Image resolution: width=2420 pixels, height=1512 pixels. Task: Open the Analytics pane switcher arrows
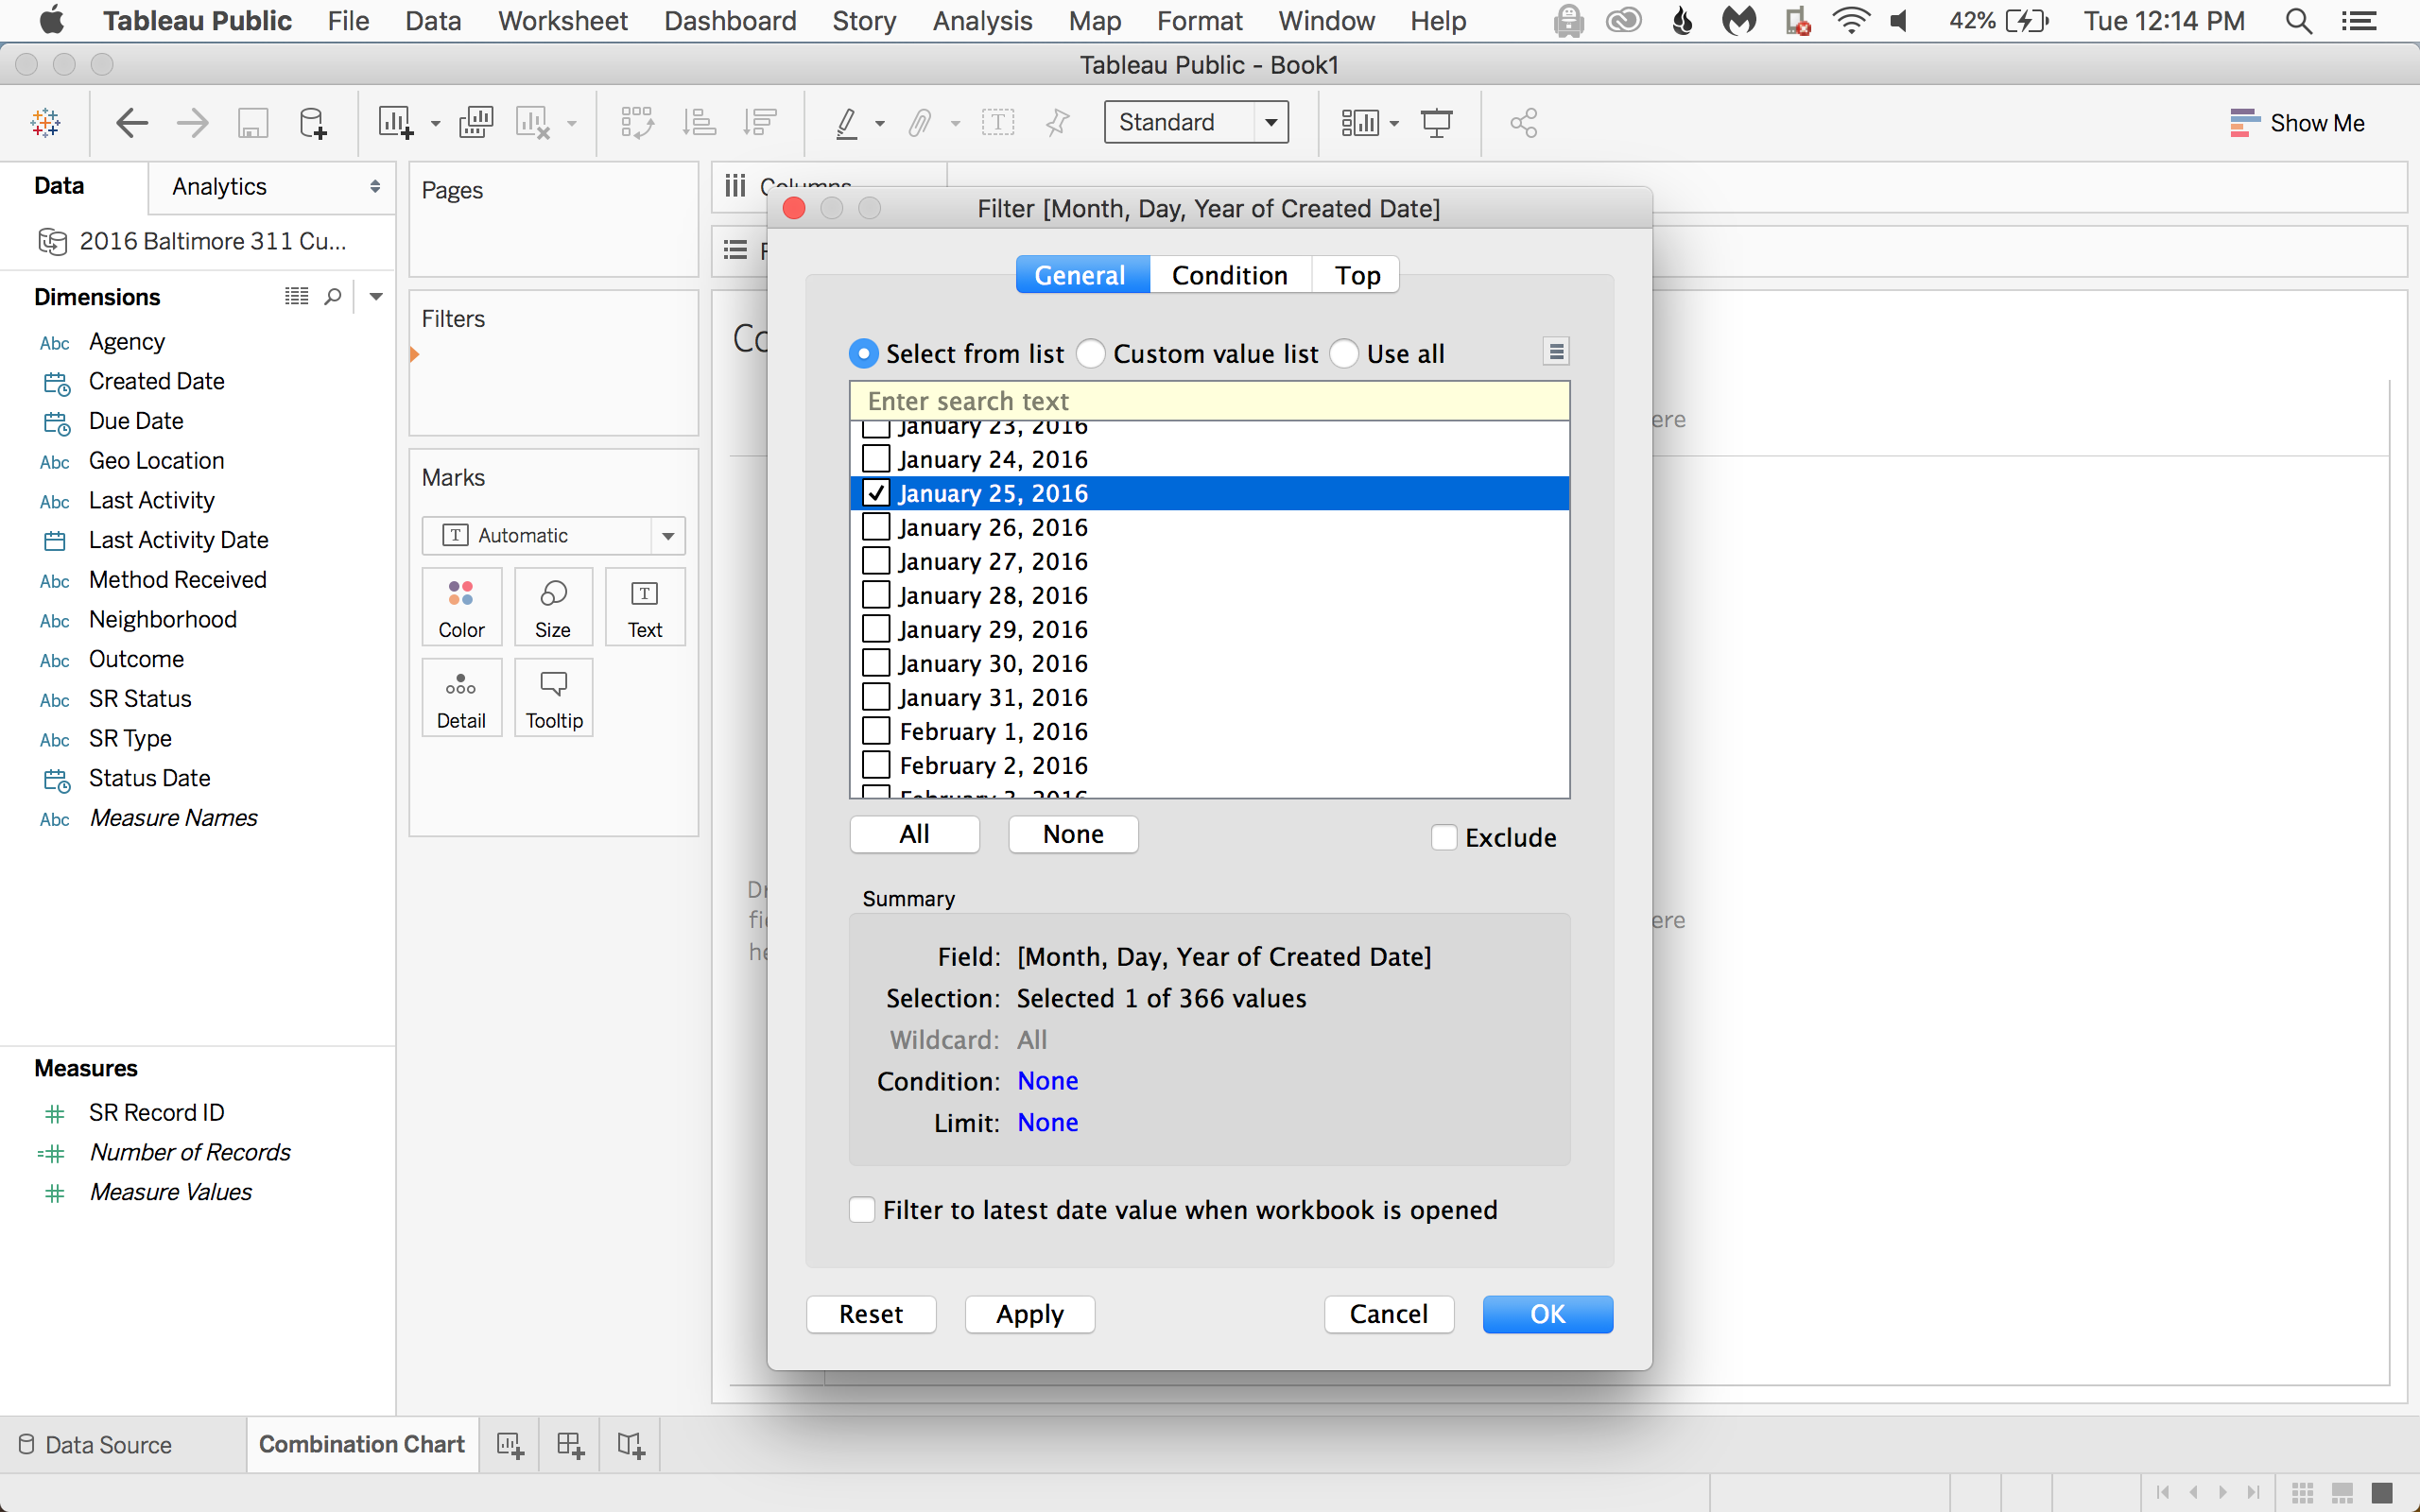coord(375,187)
